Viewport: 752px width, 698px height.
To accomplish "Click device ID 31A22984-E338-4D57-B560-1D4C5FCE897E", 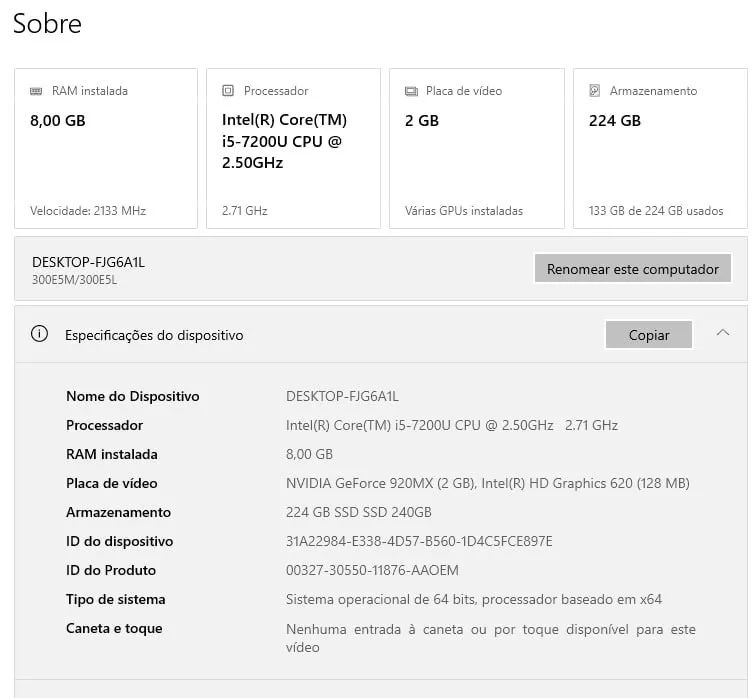I will (x=419, y=541).
